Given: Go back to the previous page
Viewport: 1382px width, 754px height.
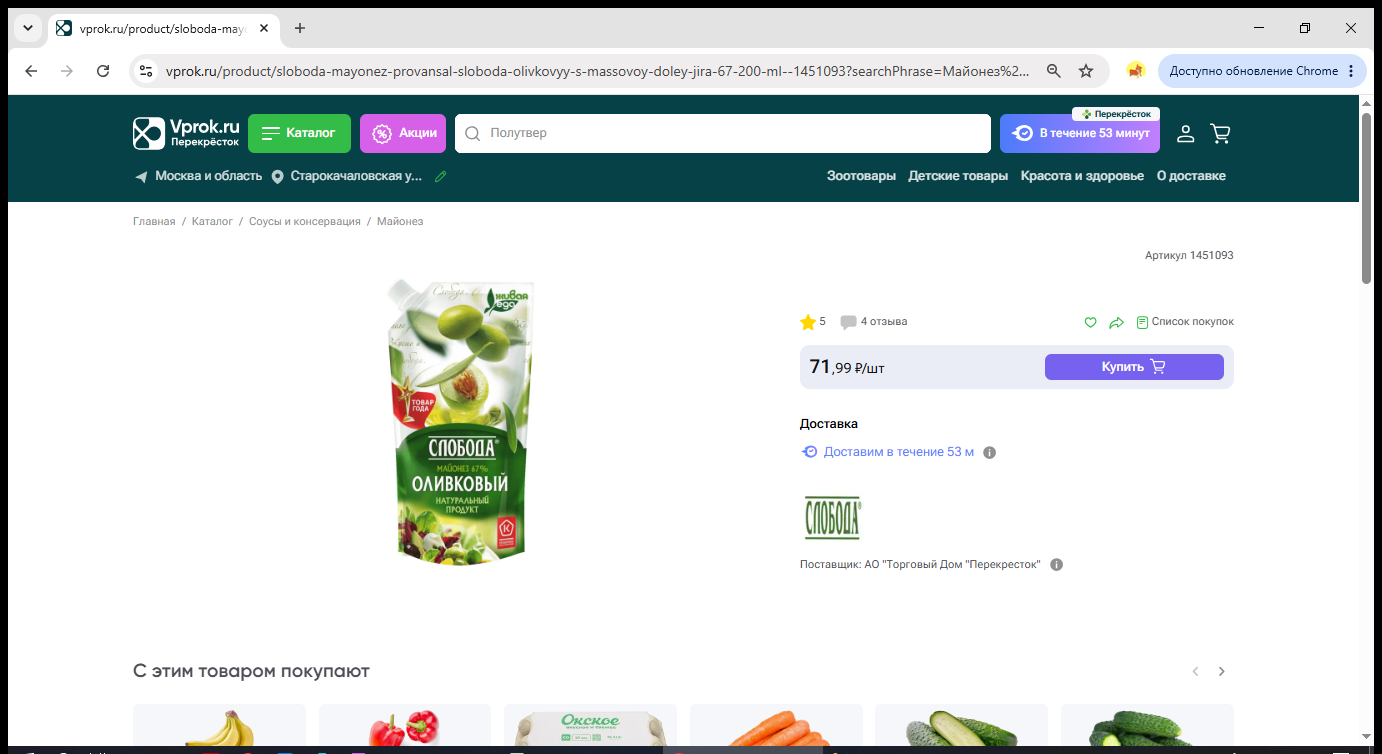Looking at the screenshot, I should coord(31,71).
